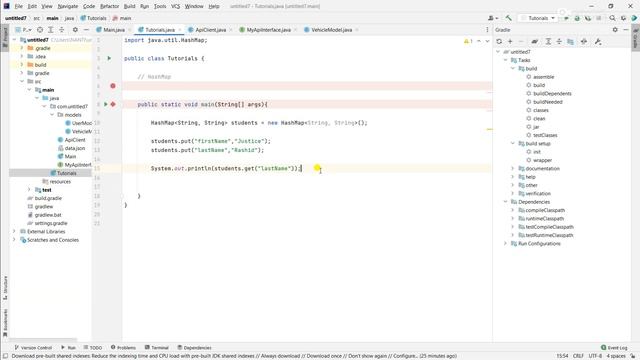640x360 pixels.
Task: Toggle Gradle show dependencies button
Action: [x=570, y=41]
